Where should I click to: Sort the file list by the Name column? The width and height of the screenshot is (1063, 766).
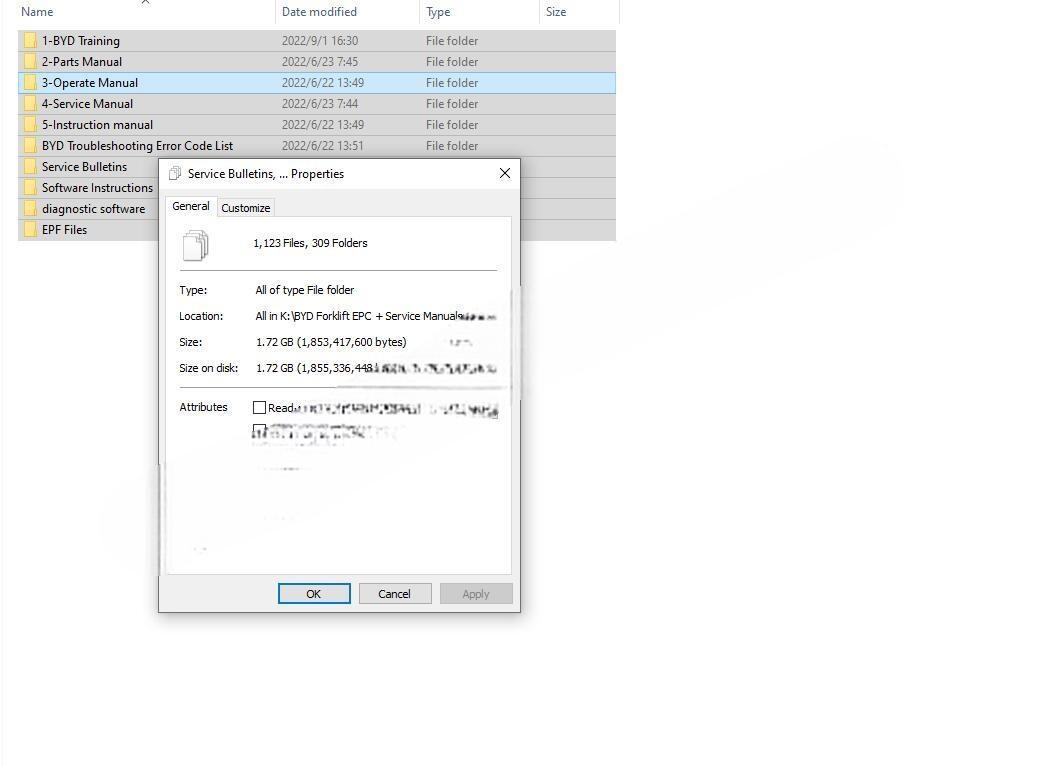37,12
